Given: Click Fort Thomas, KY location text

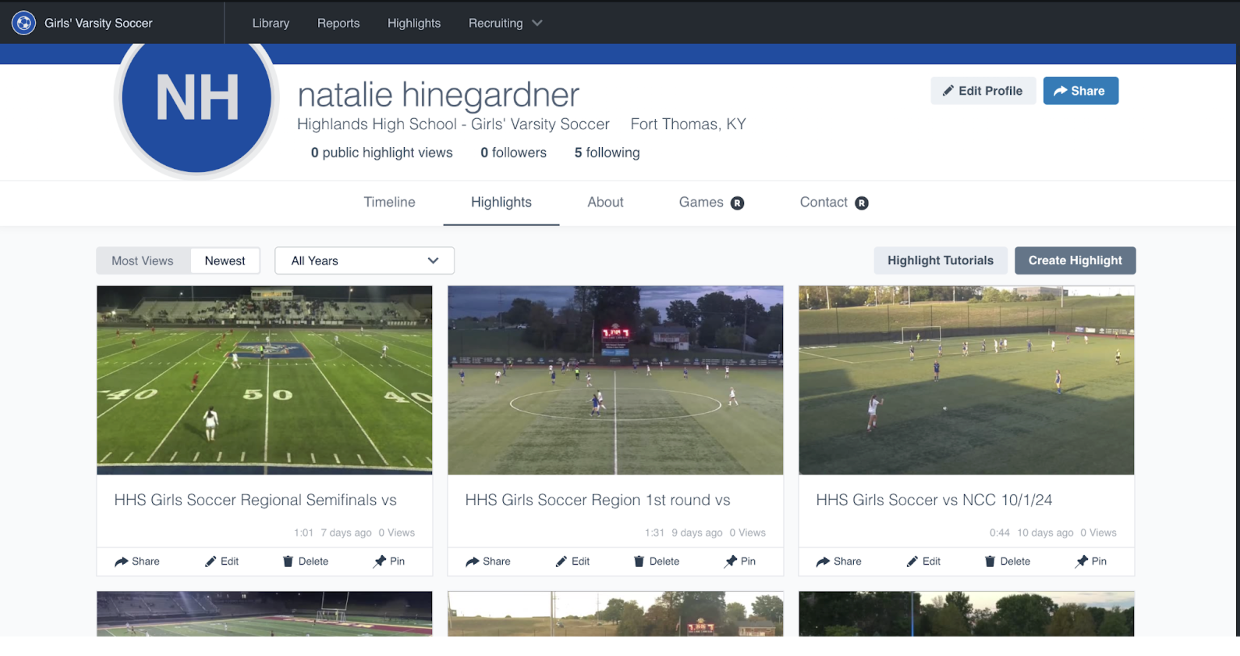Looking at the screenshot, I should pyautogui.click(x=688, y=124).
